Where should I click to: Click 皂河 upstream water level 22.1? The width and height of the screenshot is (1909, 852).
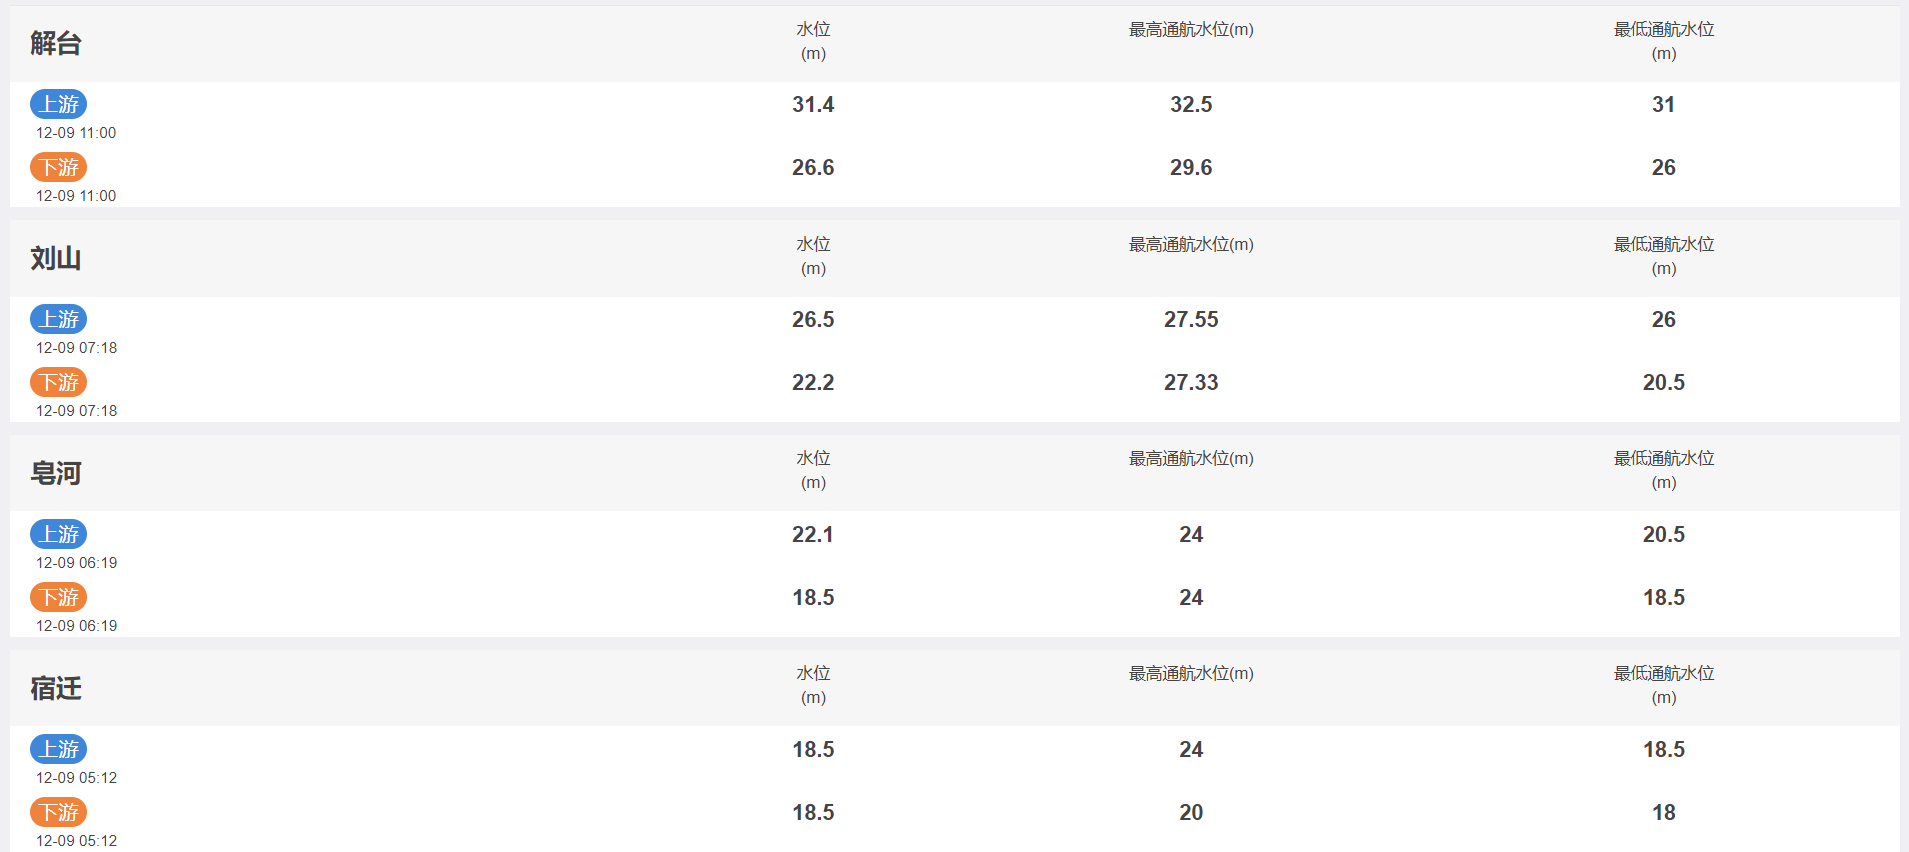813,534
